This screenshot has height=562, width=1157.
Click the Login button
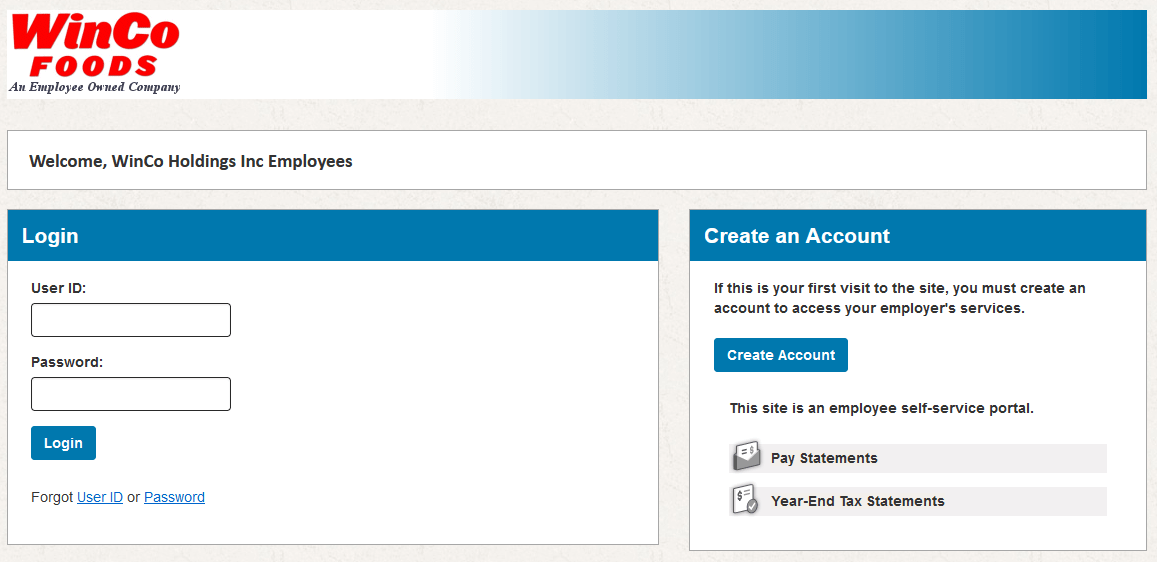click(x=63, y=443)
